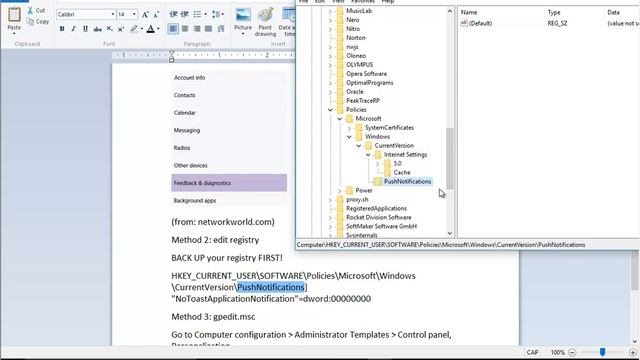Open the Paragraph dialog icon
Viewport: 640px width, 360px height.
tap(221, 29)
